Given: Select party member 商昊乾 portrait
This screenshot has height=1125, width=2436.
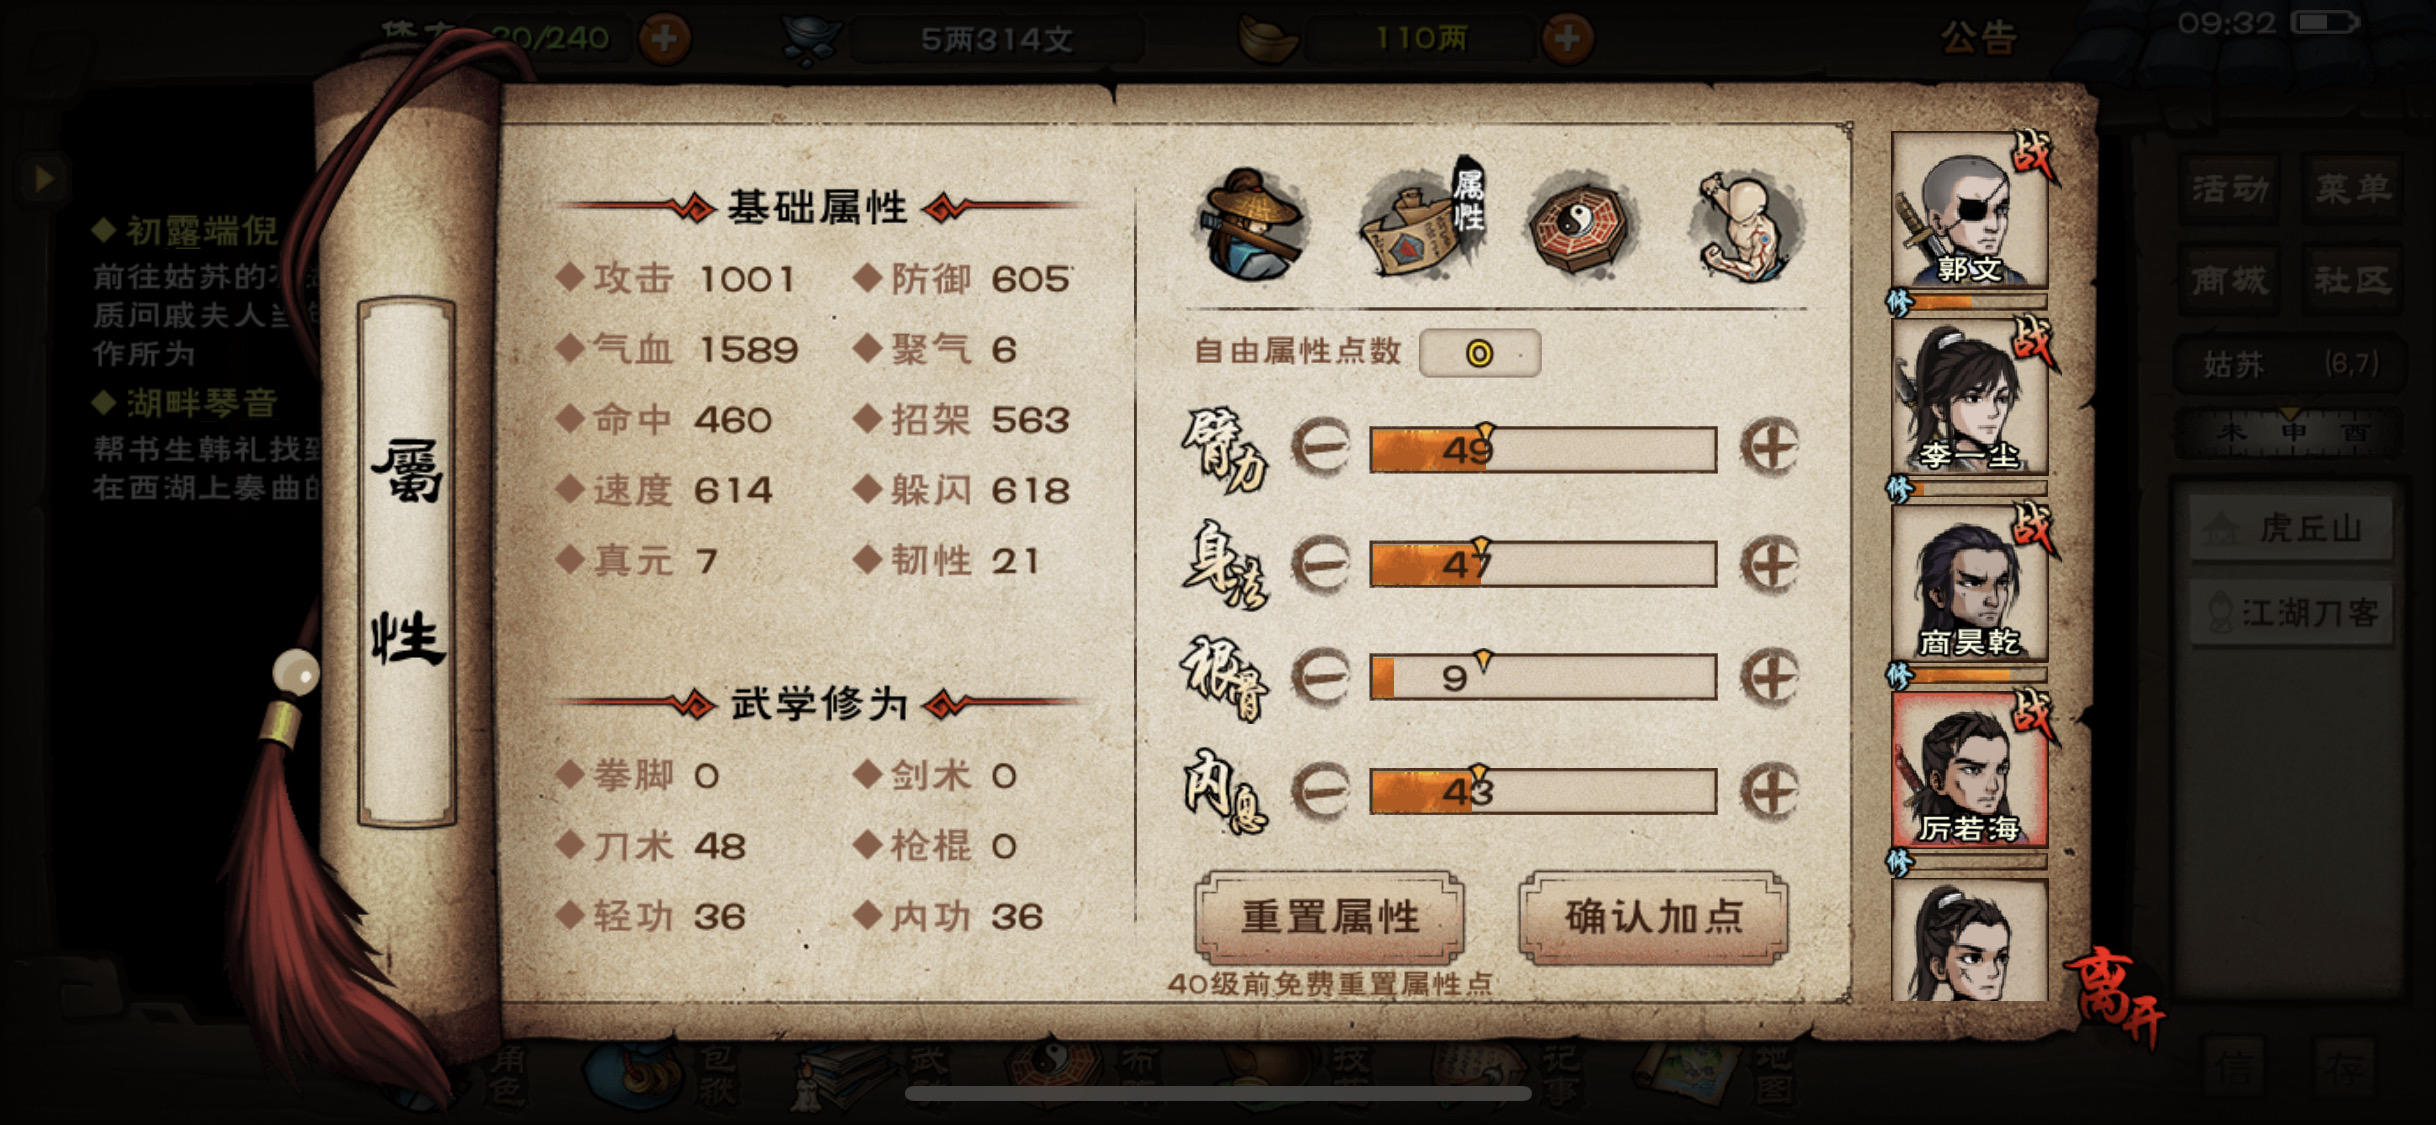Looking at the screenshot, I should point(1968,584).
